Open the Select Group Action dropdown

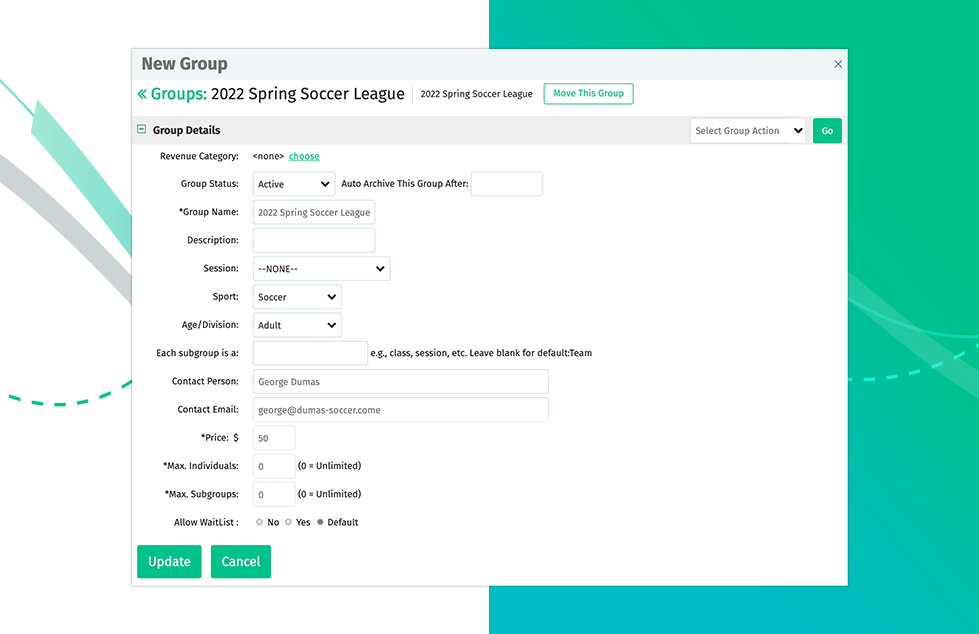tap(747, 131)
